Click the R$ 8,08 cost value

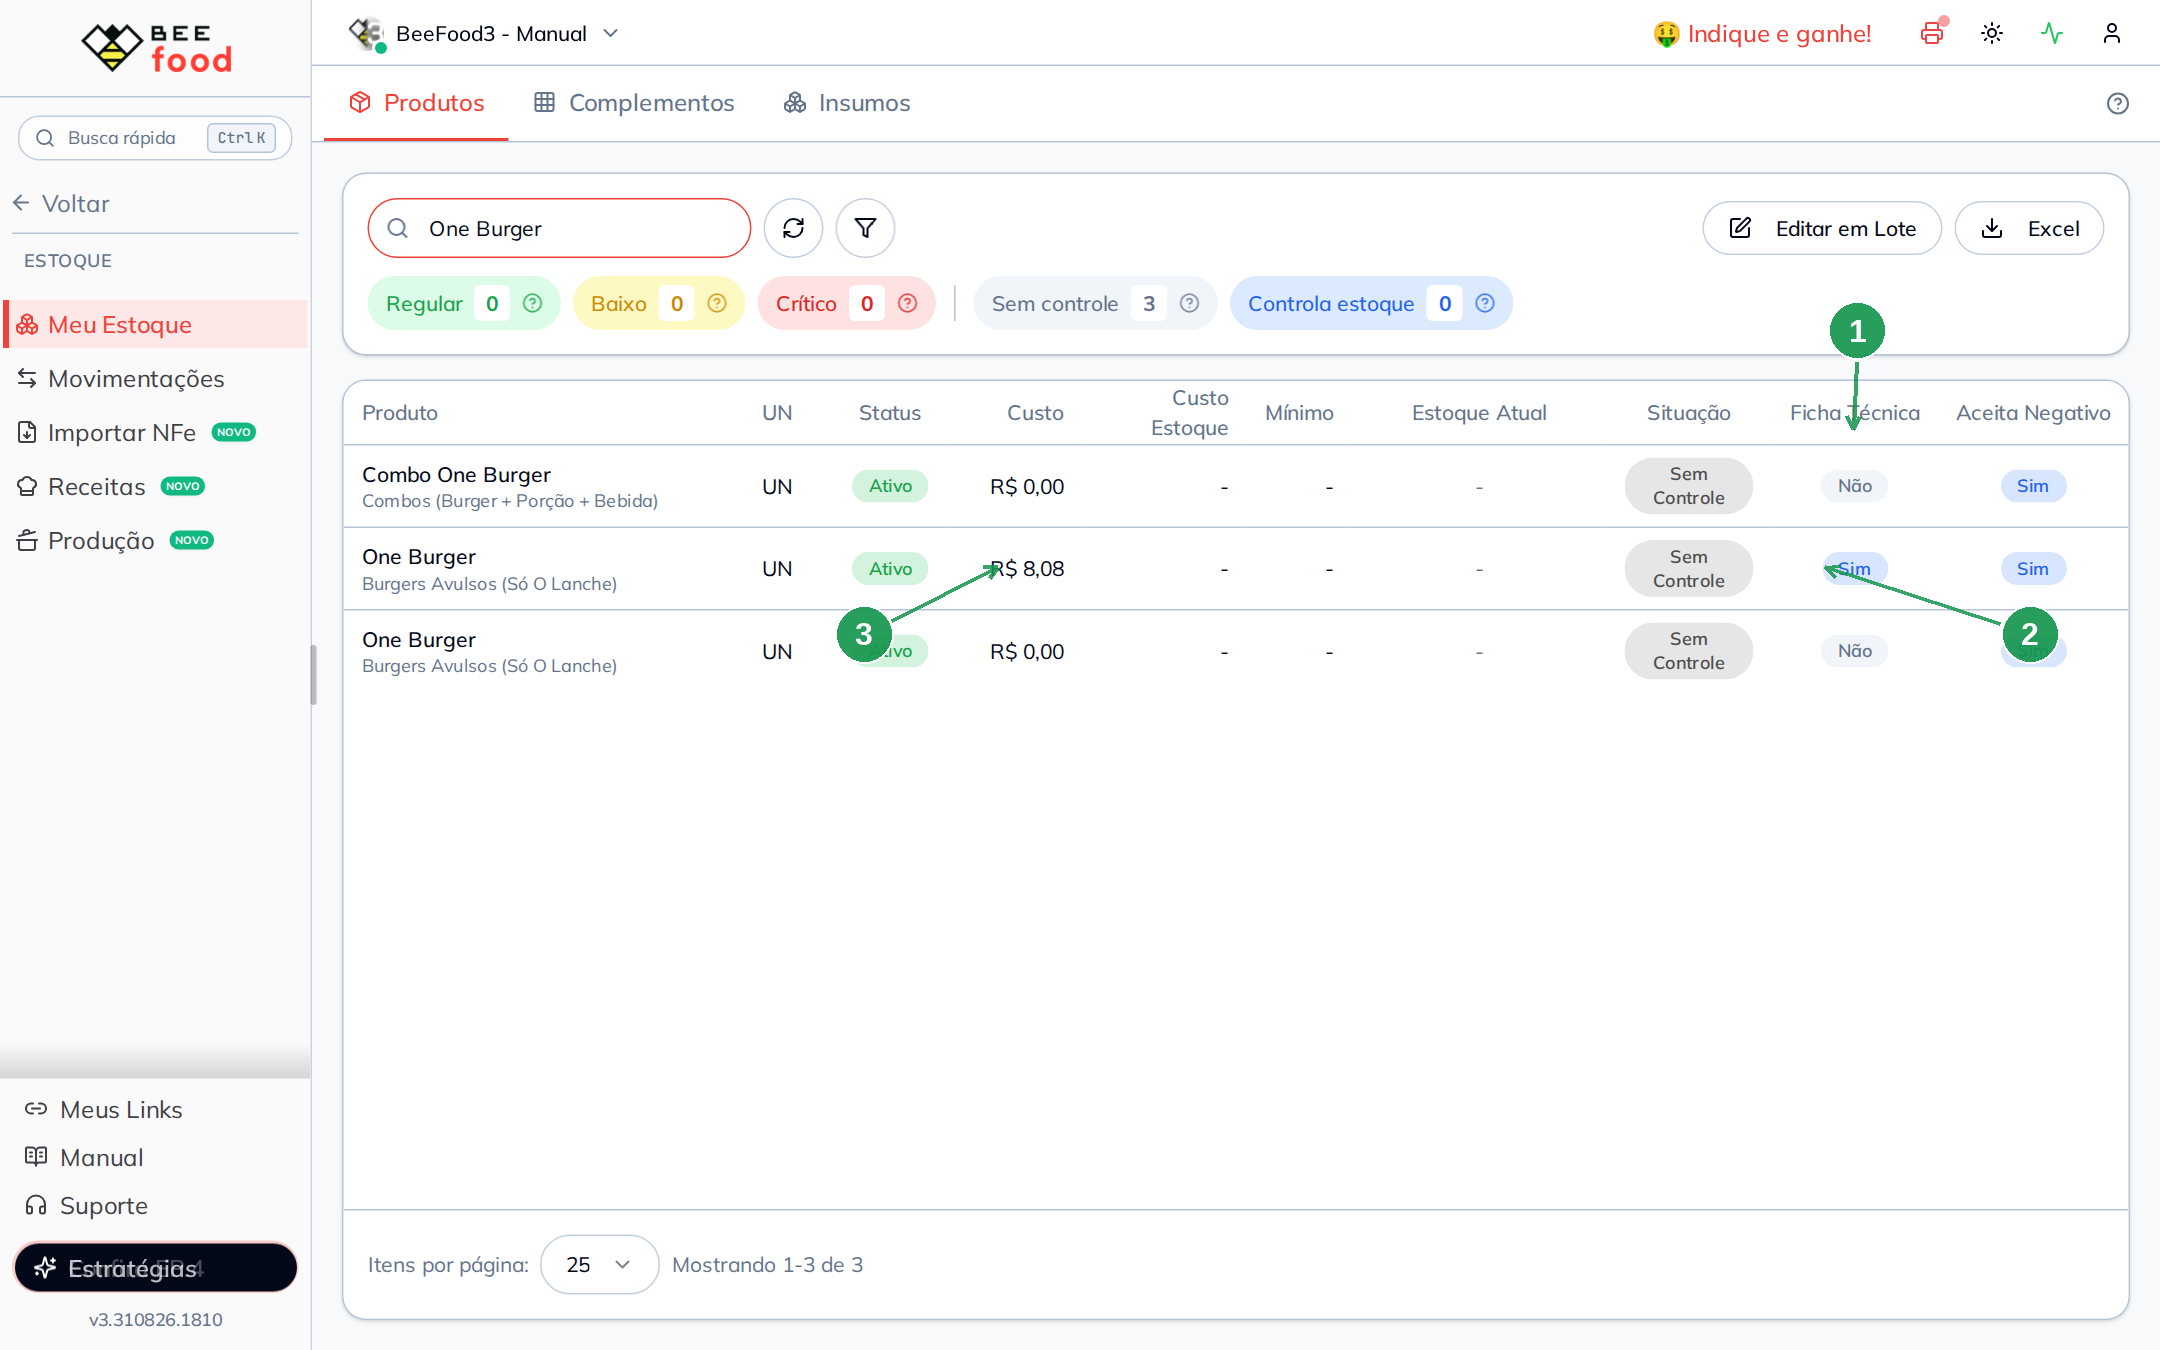coord(1027,568)
